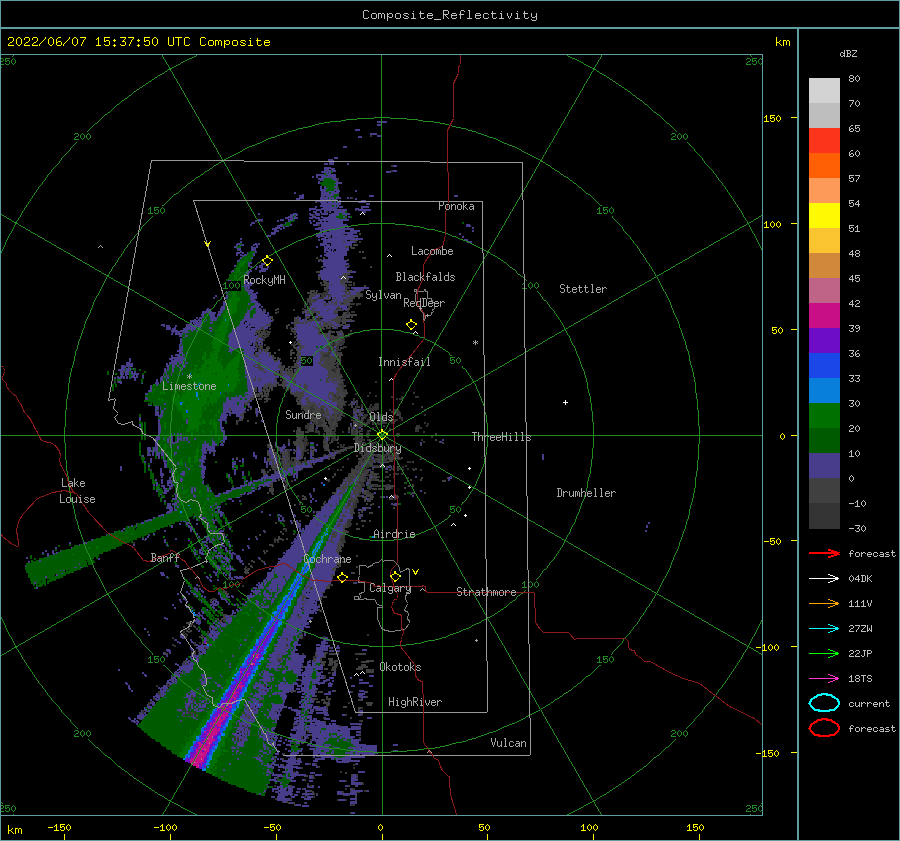The height and width of the screenshot is (841, 900).
Task: Click the yellow radar diamond between Olds and Didsbury
Action: (382, 435)
